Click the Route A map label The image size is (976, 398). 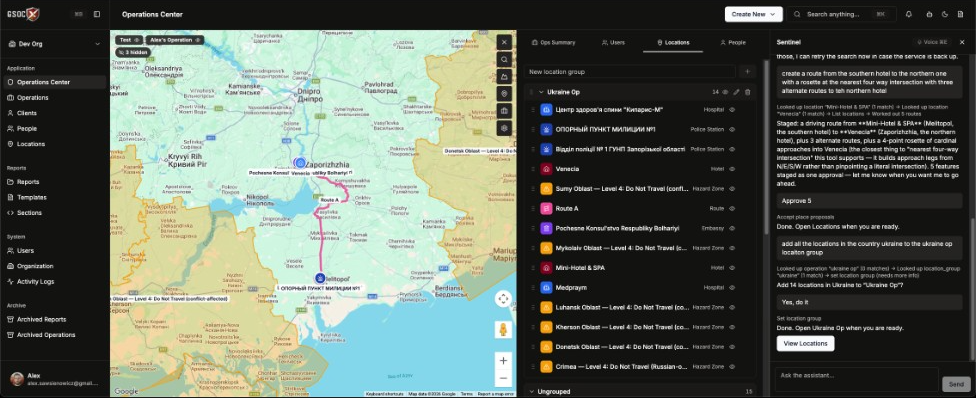pyautogui.click(x=330, y=200)
